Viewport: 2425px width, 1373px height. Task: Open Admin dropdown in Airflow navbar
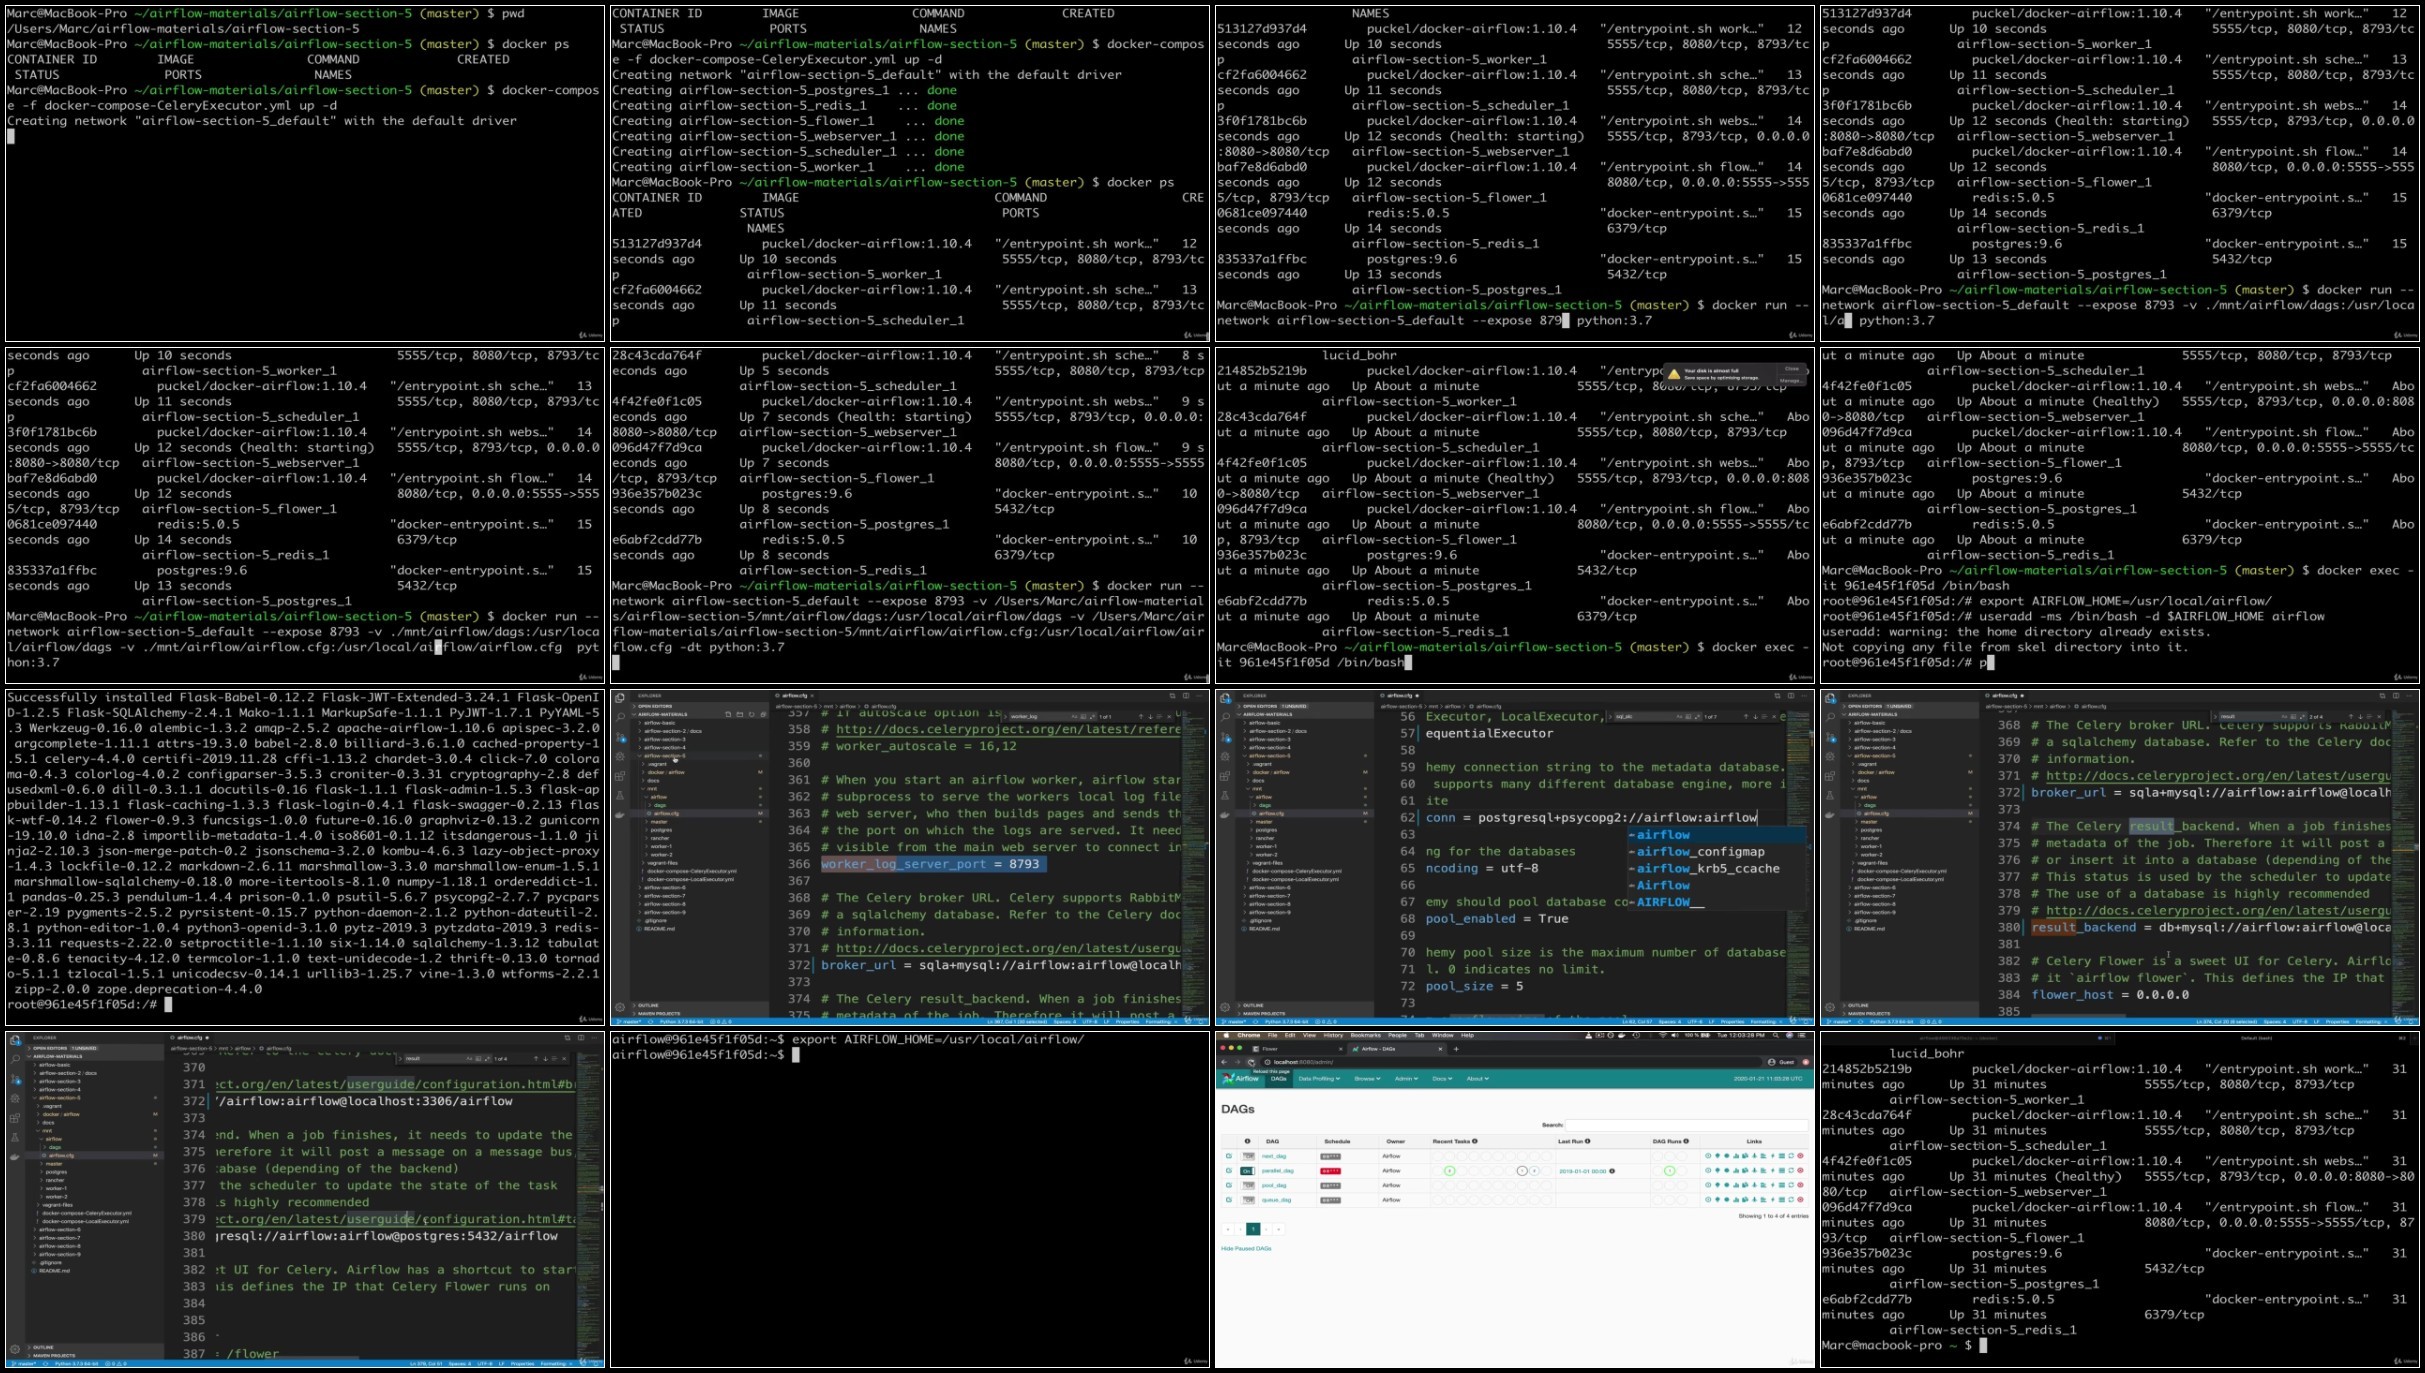[x=1406, y=1079]
